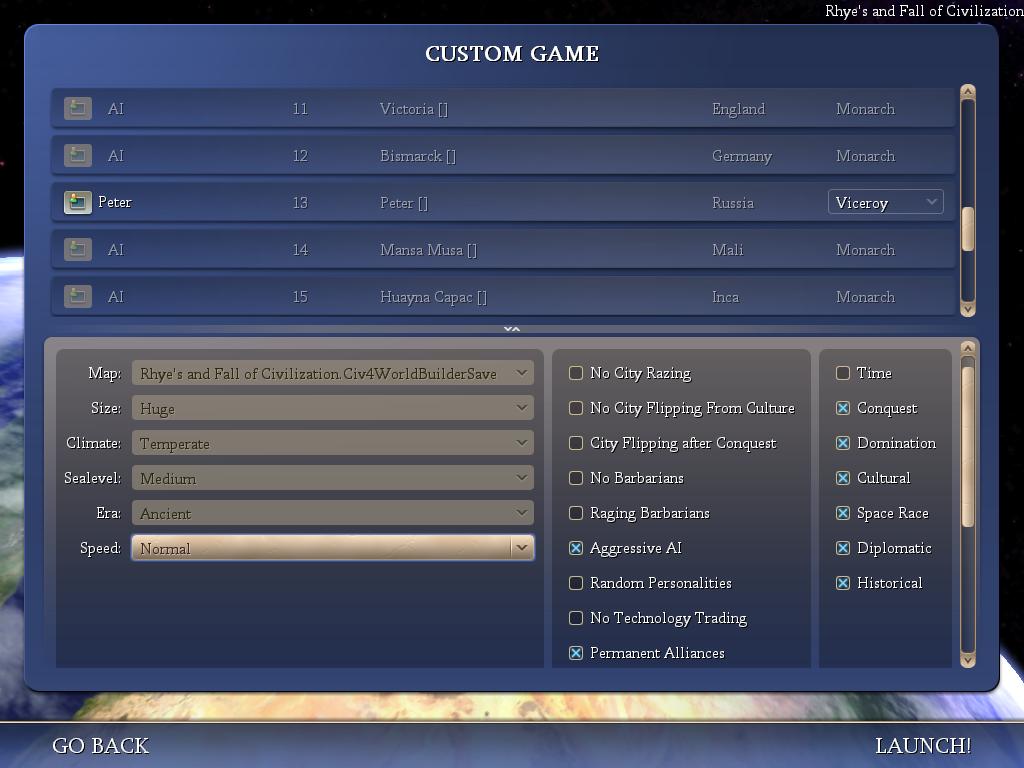Screen dimensions: 1024x768
Task: Enable City Flipping after Conquest
Action: (576, 443)
